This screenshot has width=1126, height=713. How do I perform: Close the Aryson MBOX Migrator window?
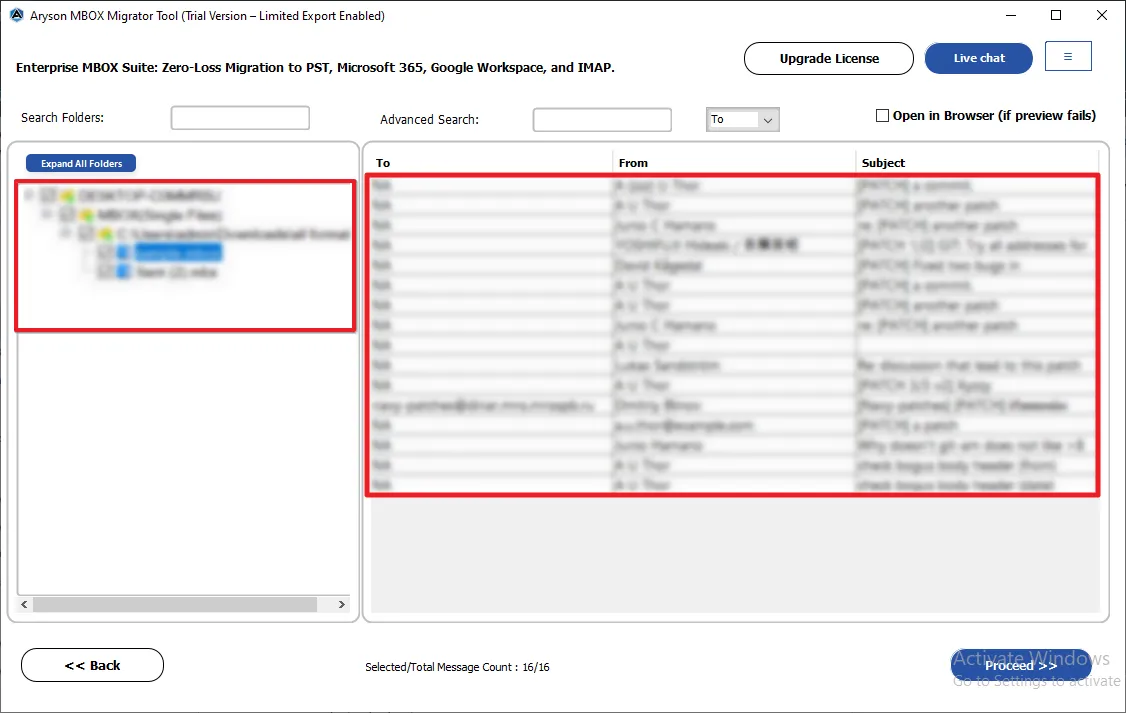[x=1102, y=15]
